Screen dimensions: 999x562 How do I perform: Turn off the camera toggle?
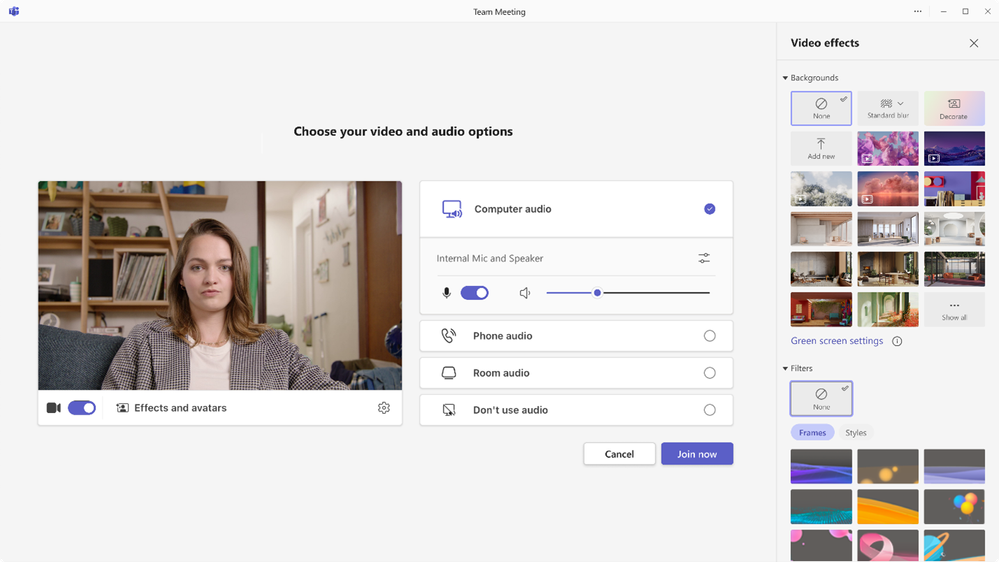point(82,408)
